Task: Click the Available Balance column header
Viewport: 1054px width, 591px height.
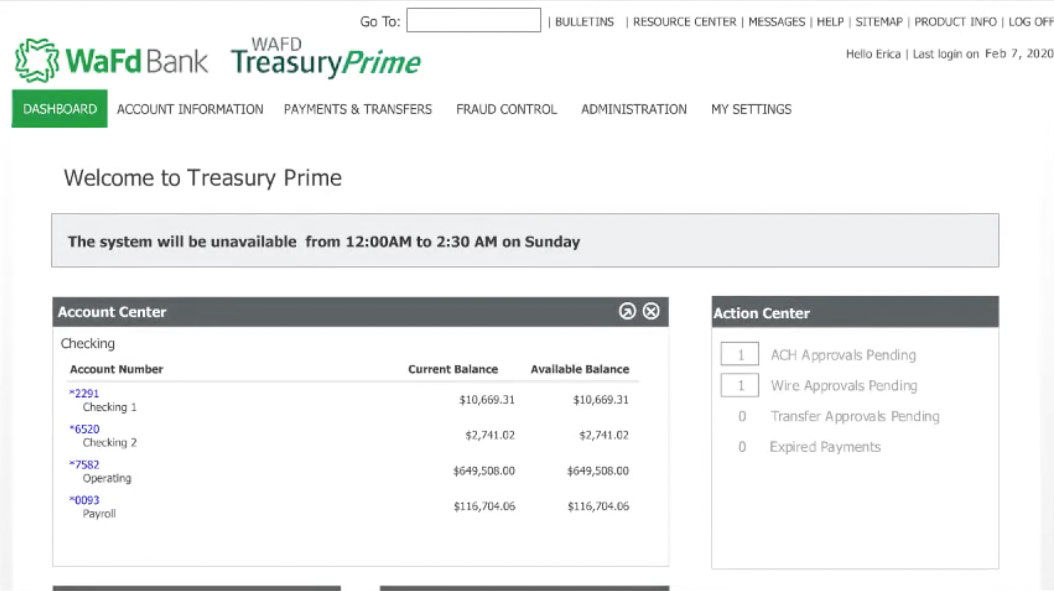Action: coord(580,369)
